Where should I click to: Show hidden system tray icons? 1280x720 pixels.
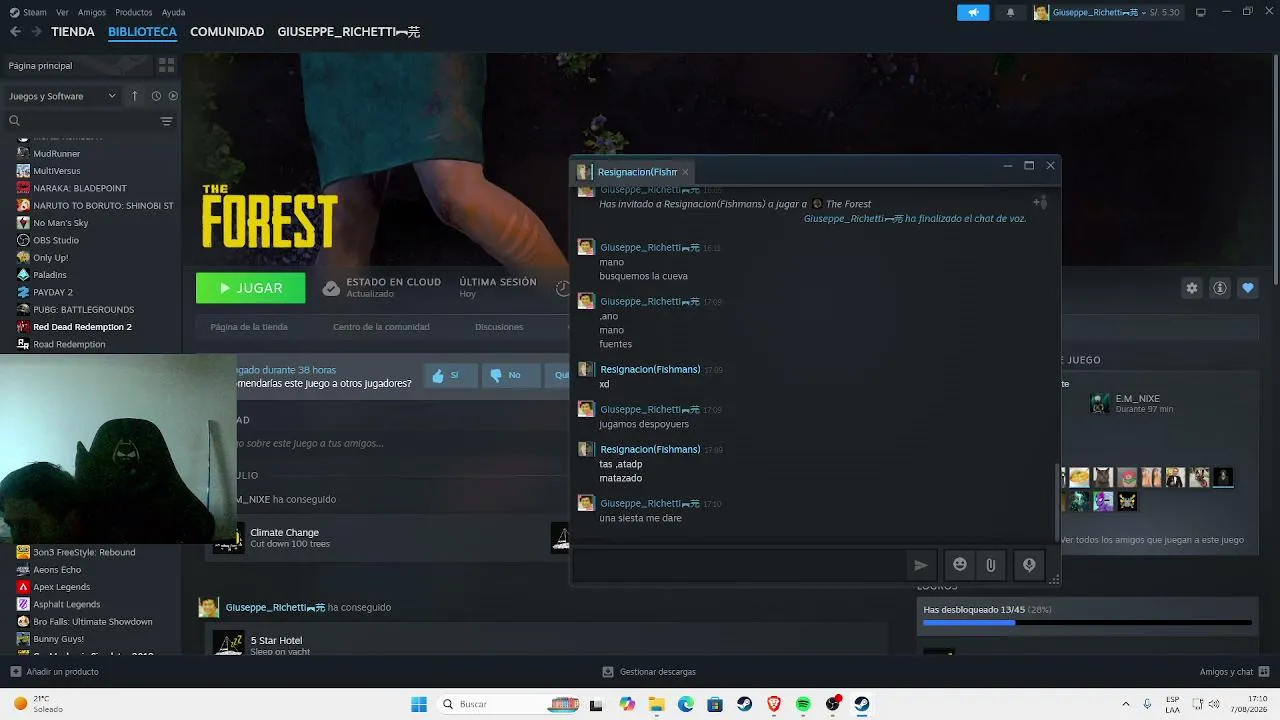click(x=1126, y=704)
